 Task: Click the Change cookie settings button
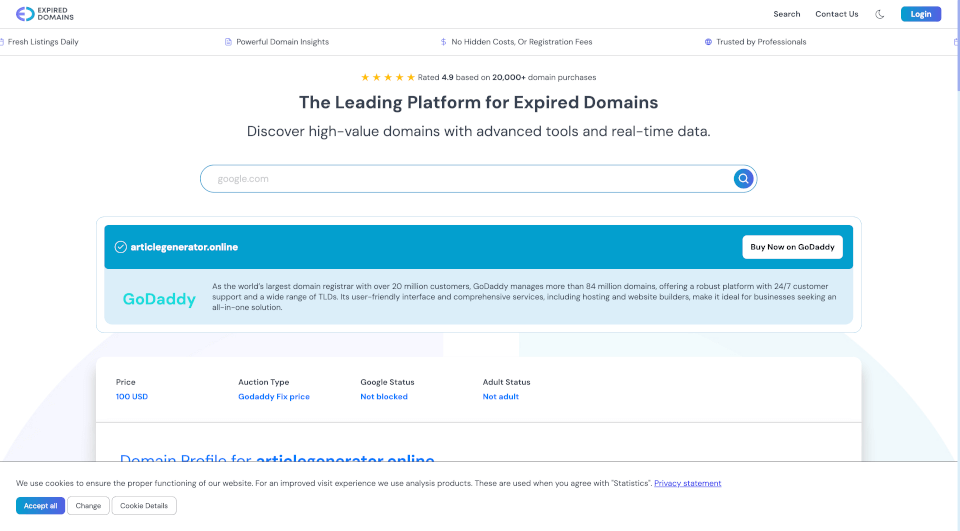[x=88, y=506]
